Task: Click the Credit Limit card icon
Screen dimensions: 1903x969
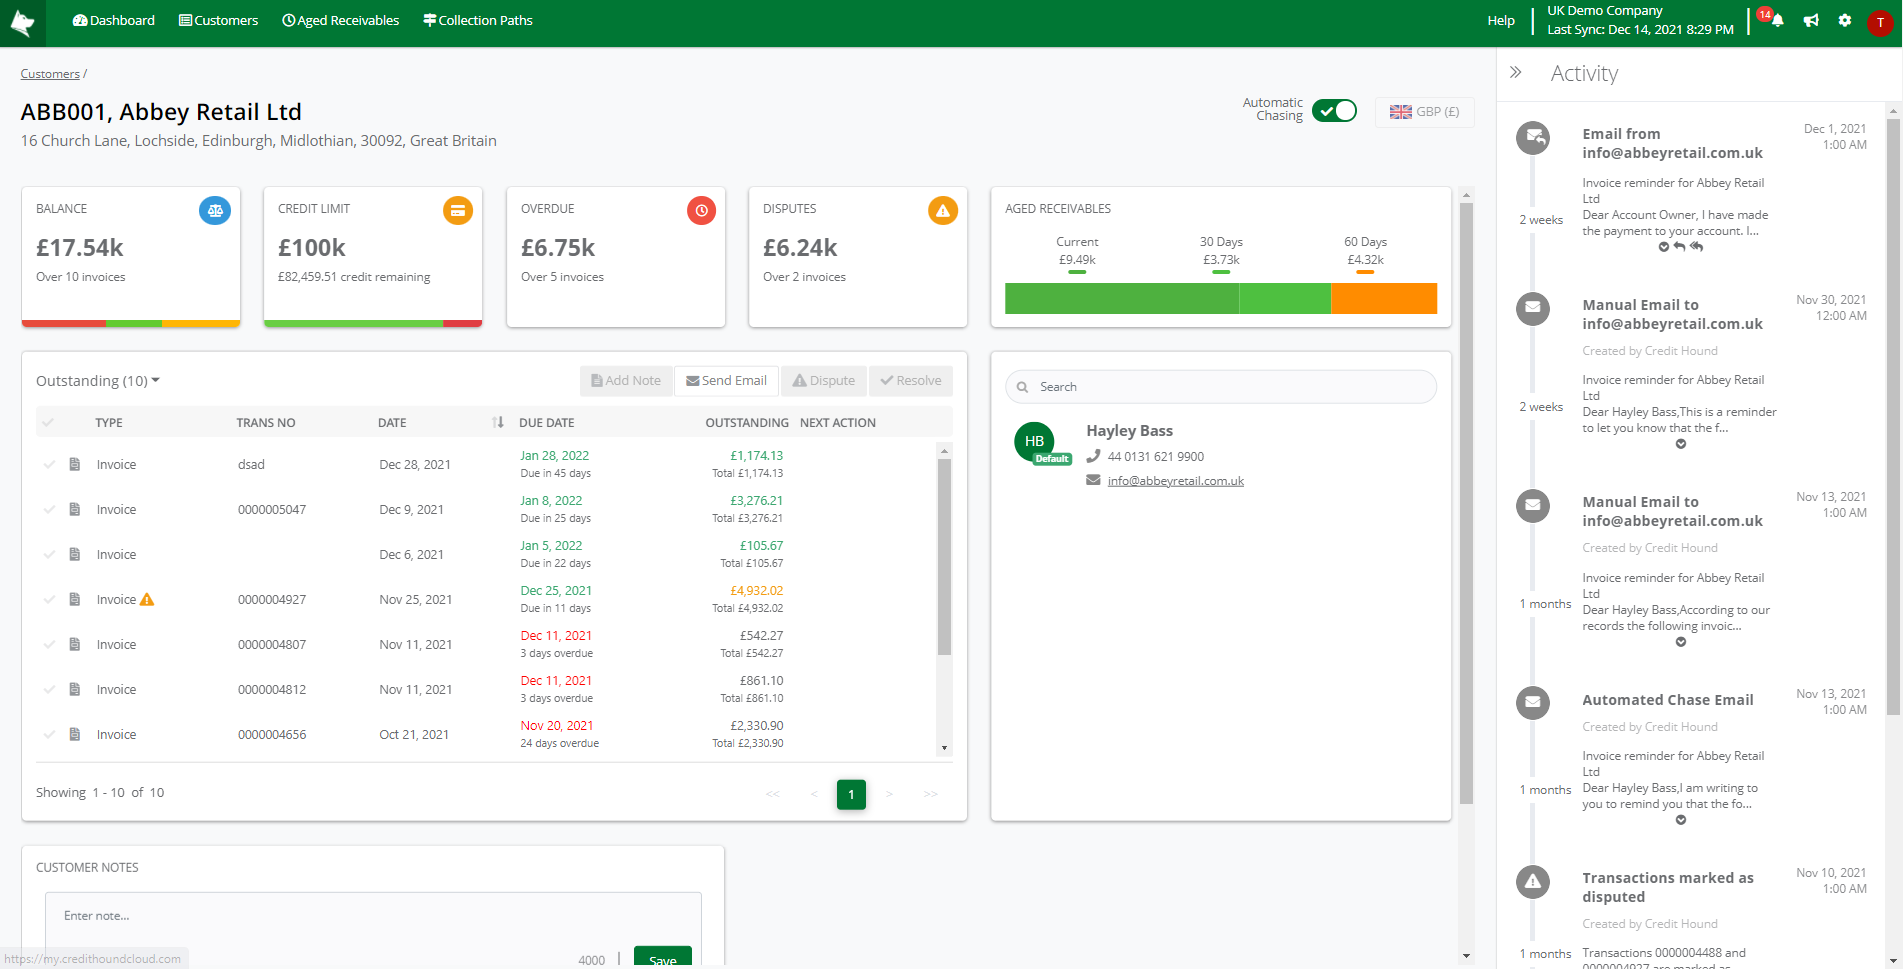Action: [x=457, y=211]
